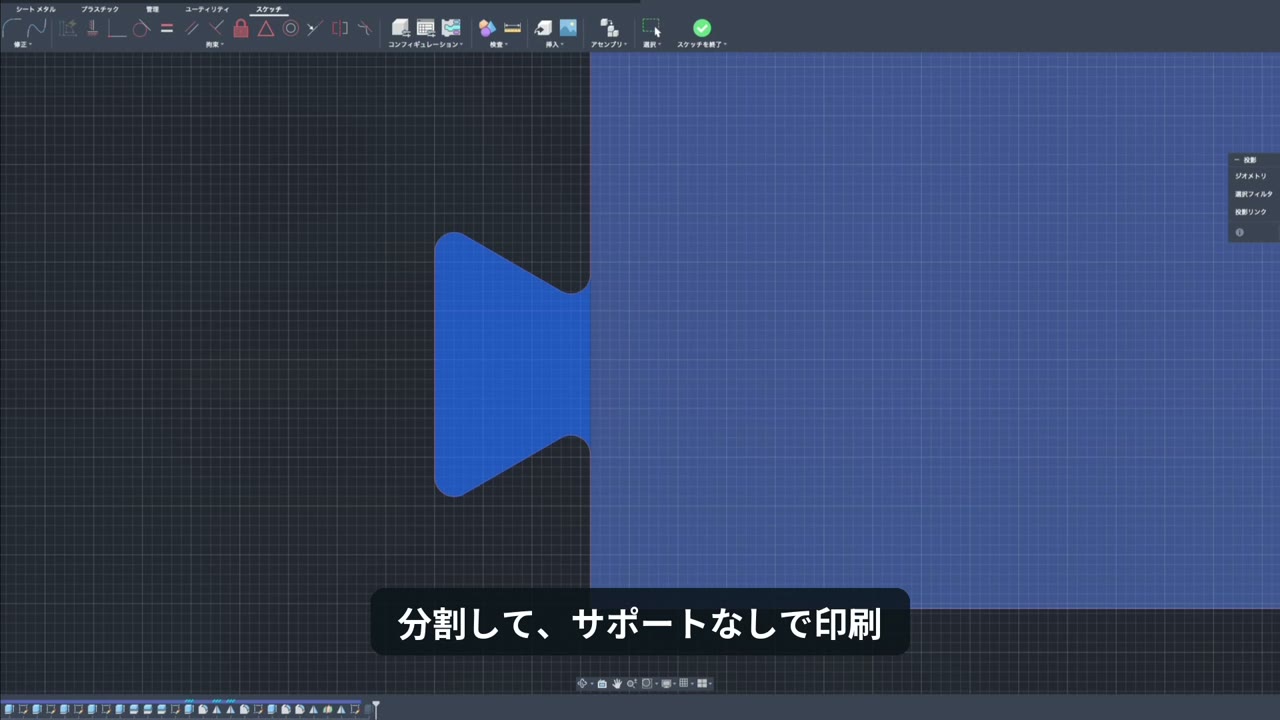This screenshot has width=1280, height=720.
Task: Open the 拘束 dropdown
Action: 215,44
